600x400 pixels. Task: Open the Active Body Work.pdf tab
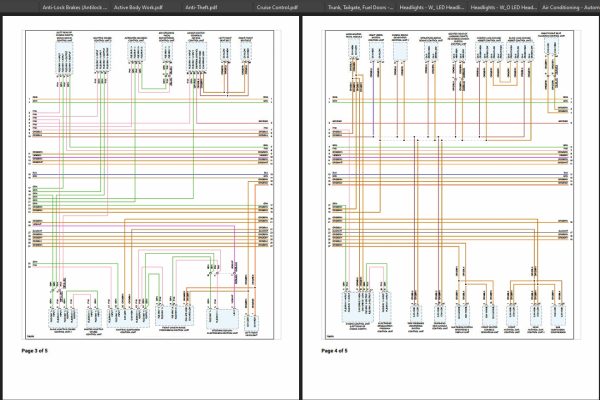coord(138,7)
